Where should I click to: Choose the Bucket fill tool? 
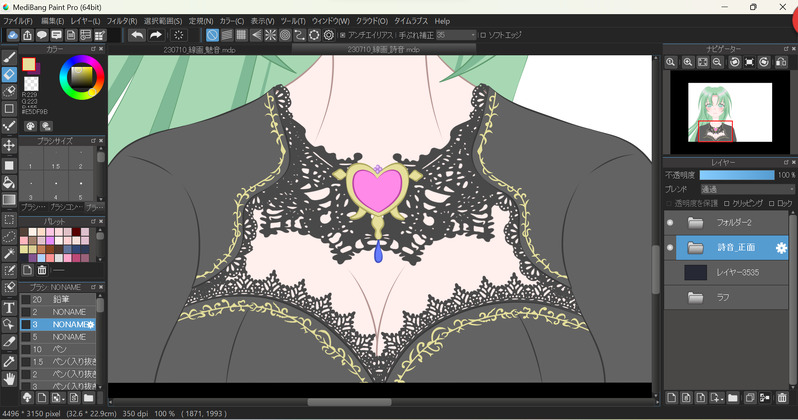9,183
